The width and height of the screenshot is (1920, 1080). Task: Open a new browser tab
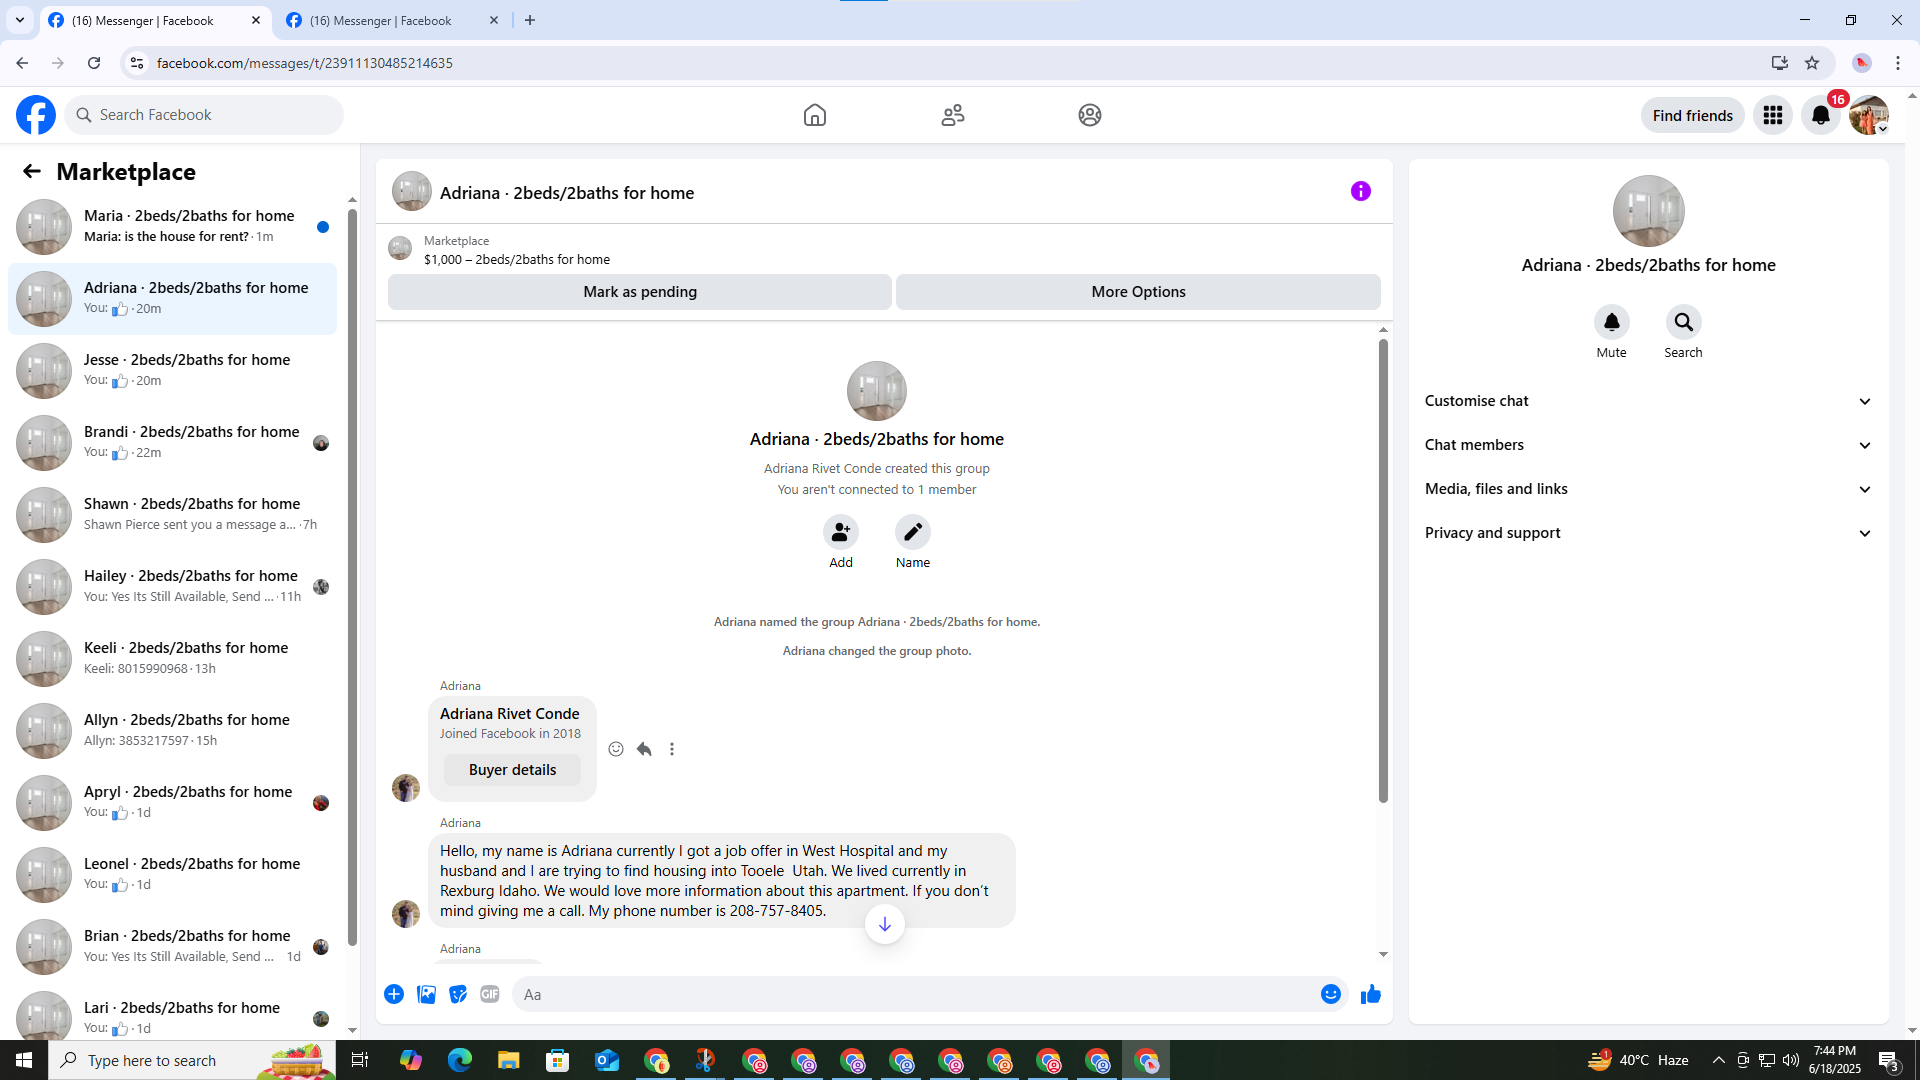(530, 20)
